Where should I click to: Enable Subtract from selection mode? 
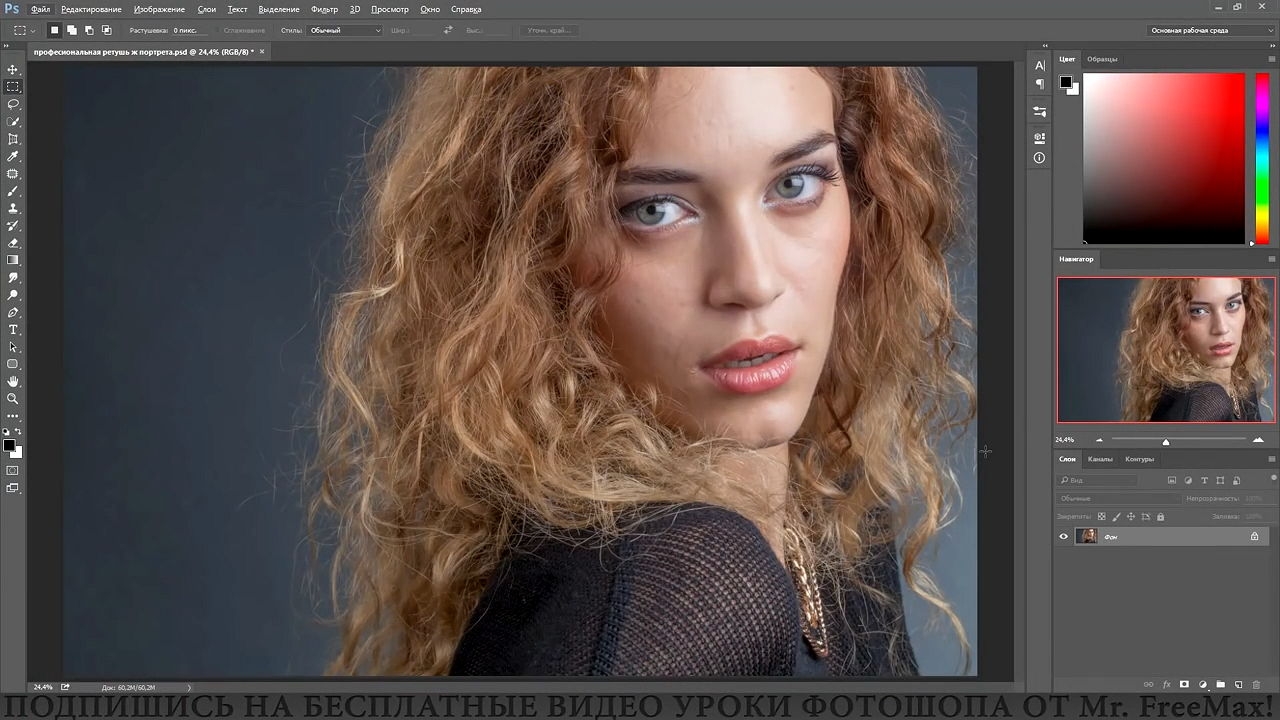(89, 30)
